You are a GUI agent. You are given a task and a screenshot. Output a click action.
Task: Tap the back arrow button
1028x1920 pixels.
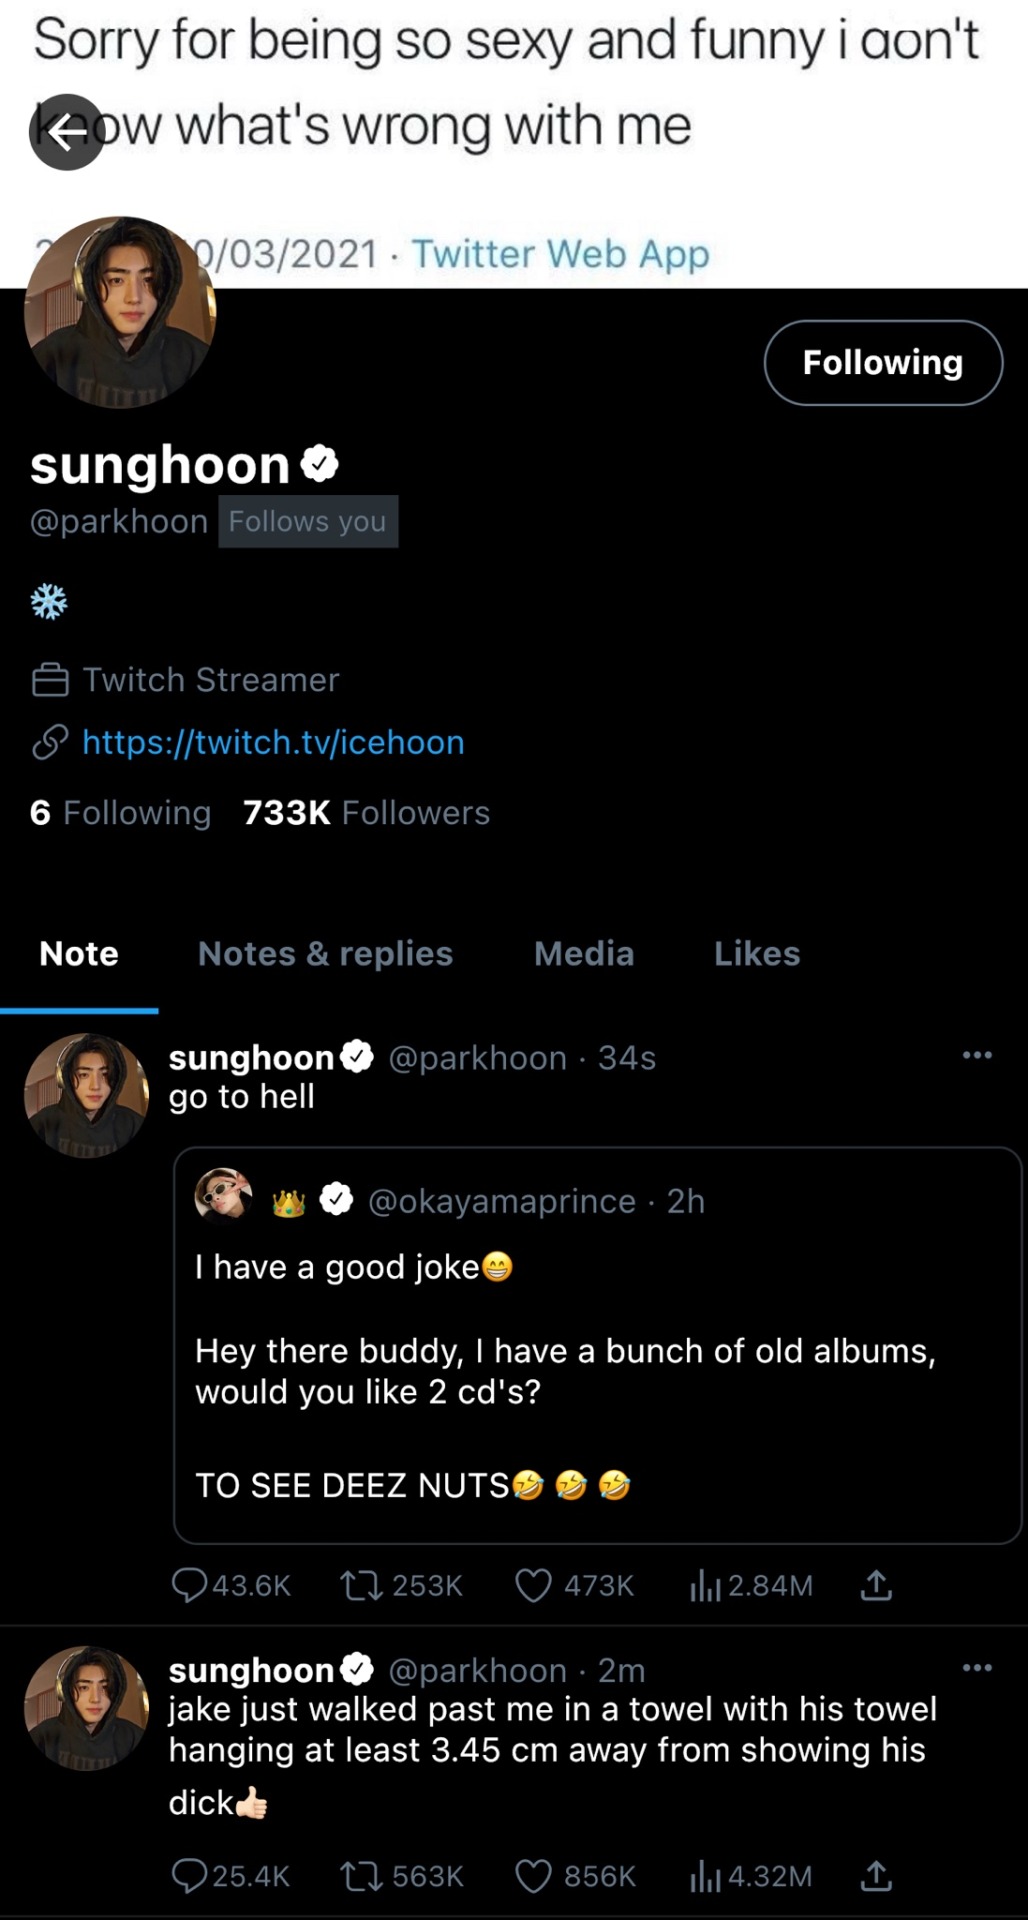[x=66, y=132]
